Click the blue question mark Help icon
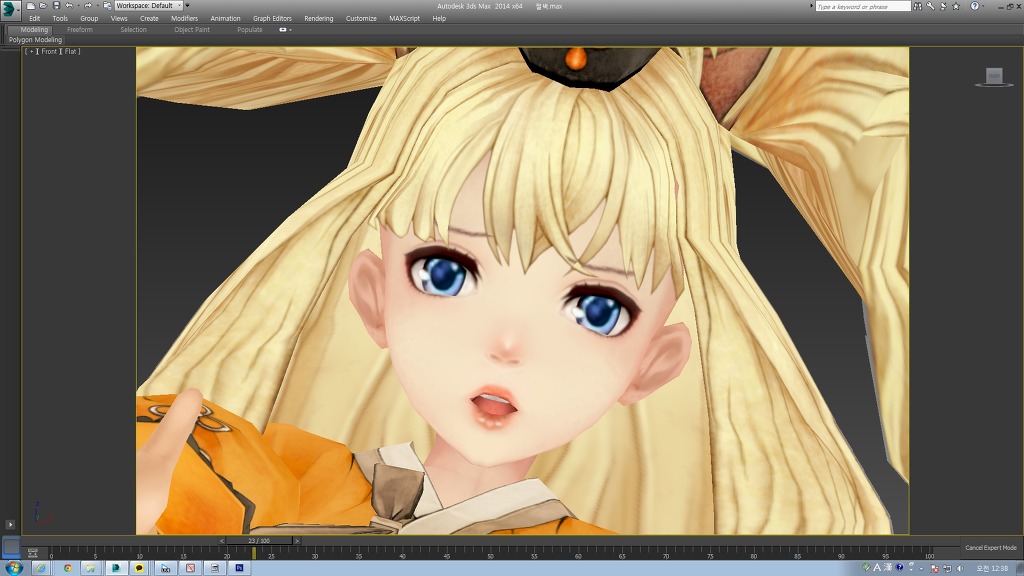Image resolution: width=1024 pixels, height=576 pixels. [x=974, y=6]
